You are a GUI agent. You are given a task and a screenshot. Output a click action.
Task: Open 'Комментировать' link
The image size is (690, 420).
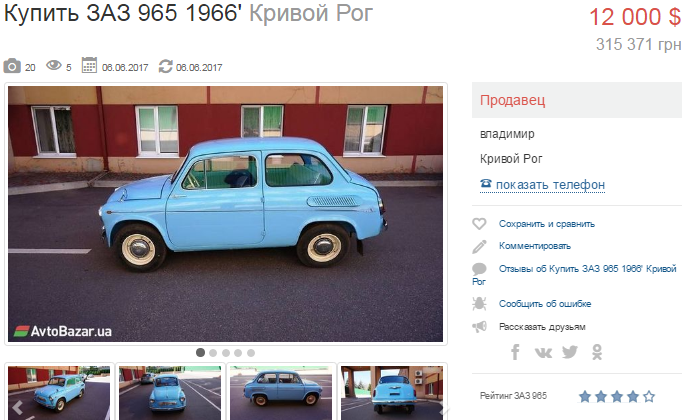click(x=535, y=246)
